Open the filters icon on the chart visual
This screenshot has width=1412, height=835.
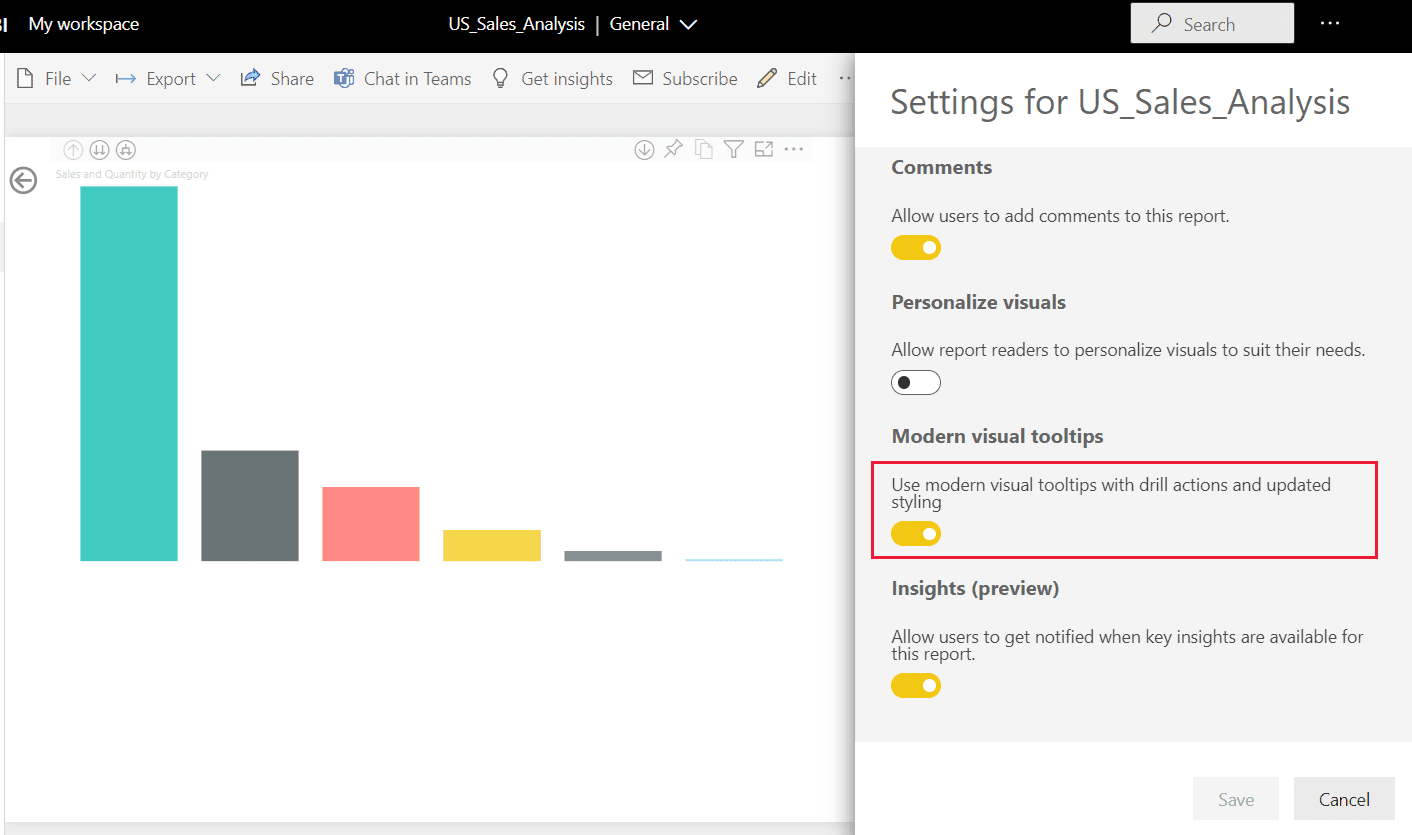click(x=733, y=148)
